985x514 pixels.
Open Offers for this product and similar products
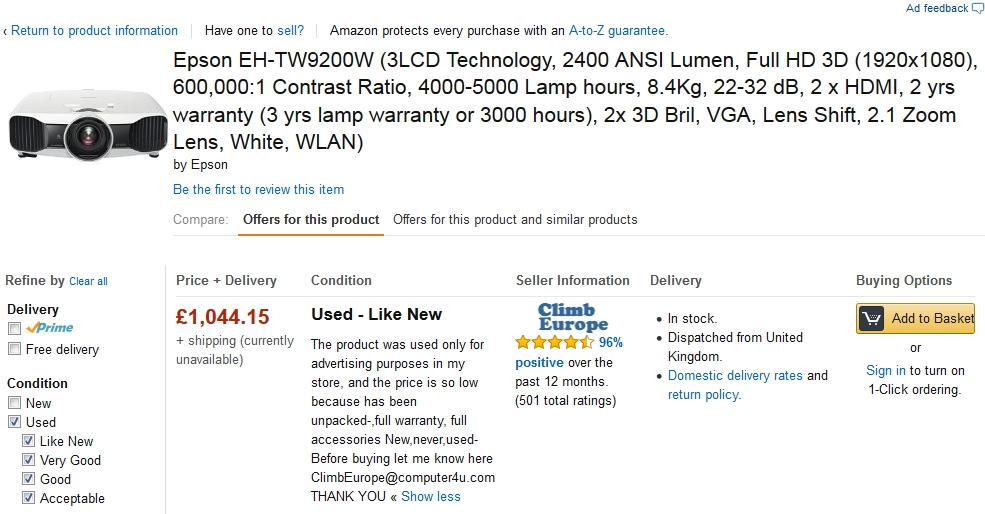pos(515,220)
